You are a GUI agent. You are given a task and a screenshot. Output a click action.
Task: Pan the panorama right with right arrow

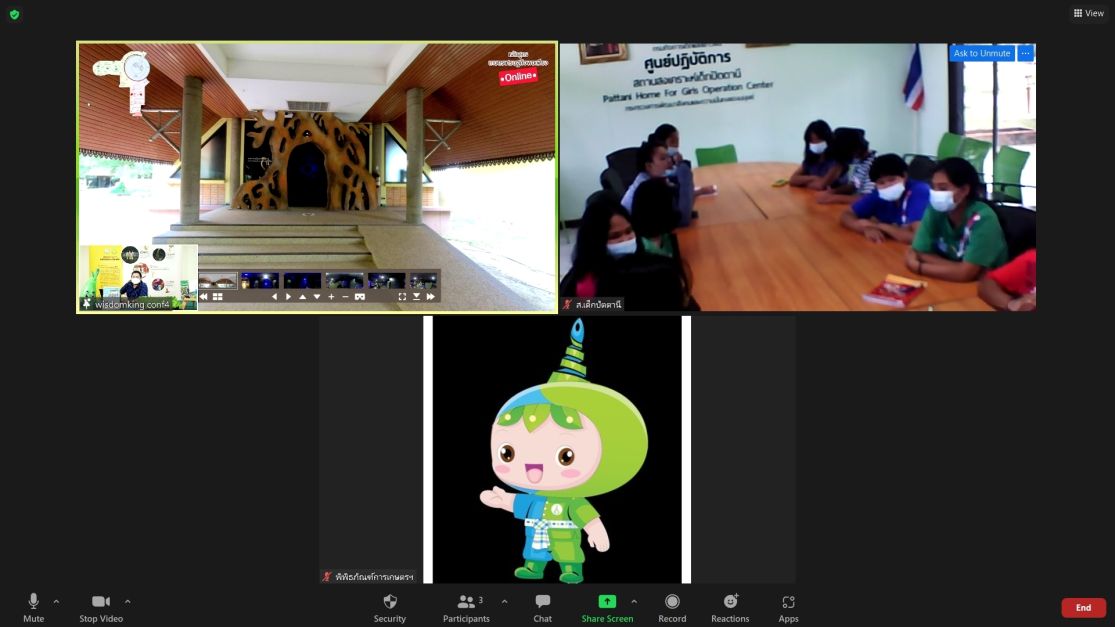(x=289, y=297)
